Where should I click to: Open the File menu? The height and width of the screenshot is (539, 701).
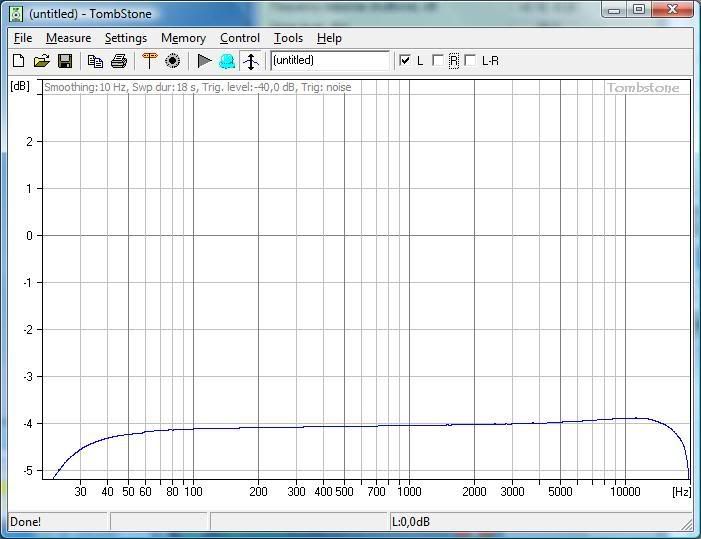[x=23, y=38]
